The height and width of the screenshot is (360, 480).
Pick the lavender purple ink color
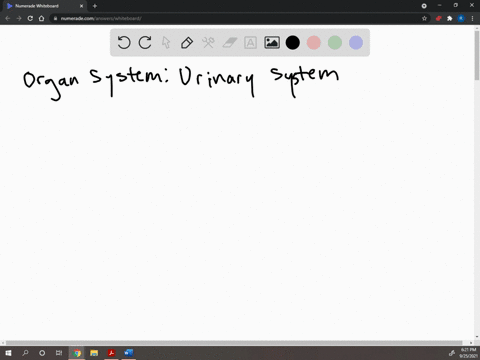click(x=356, y=43)
